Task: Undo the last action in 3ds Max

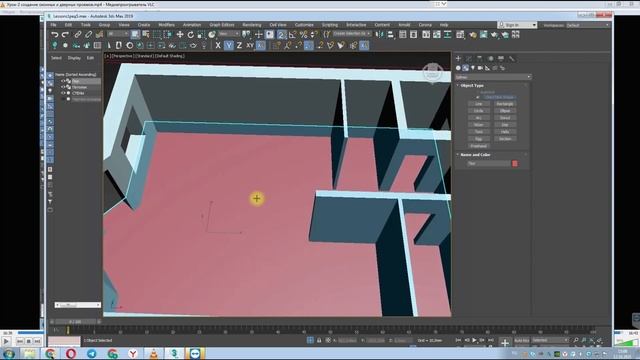Action: click(55, 35)
